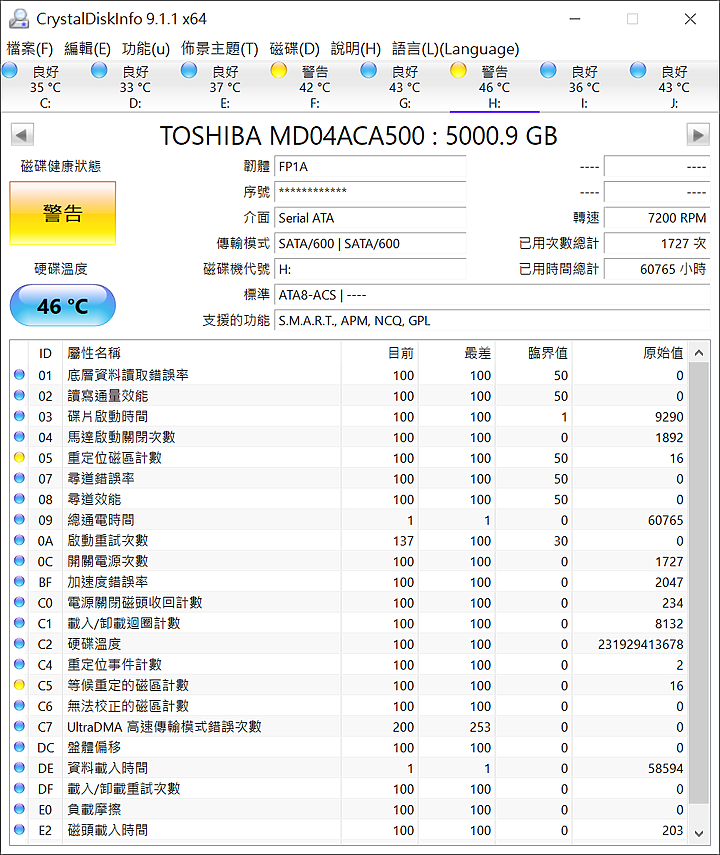Viewport: 720px width, 855px height.
Task: Select drive D: tab showing 33 °C
Action: pyautogui.click(x=135, y=87)
